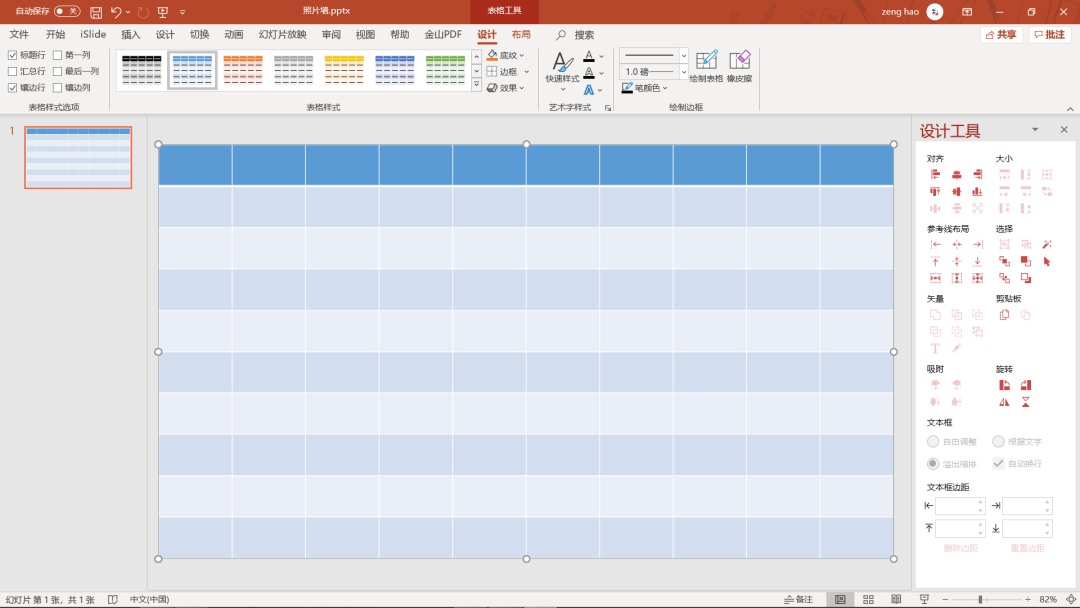Click the magic wand icon under 选择
The width and height of the screenshot is (1080, 608).
pos(1047,244)
